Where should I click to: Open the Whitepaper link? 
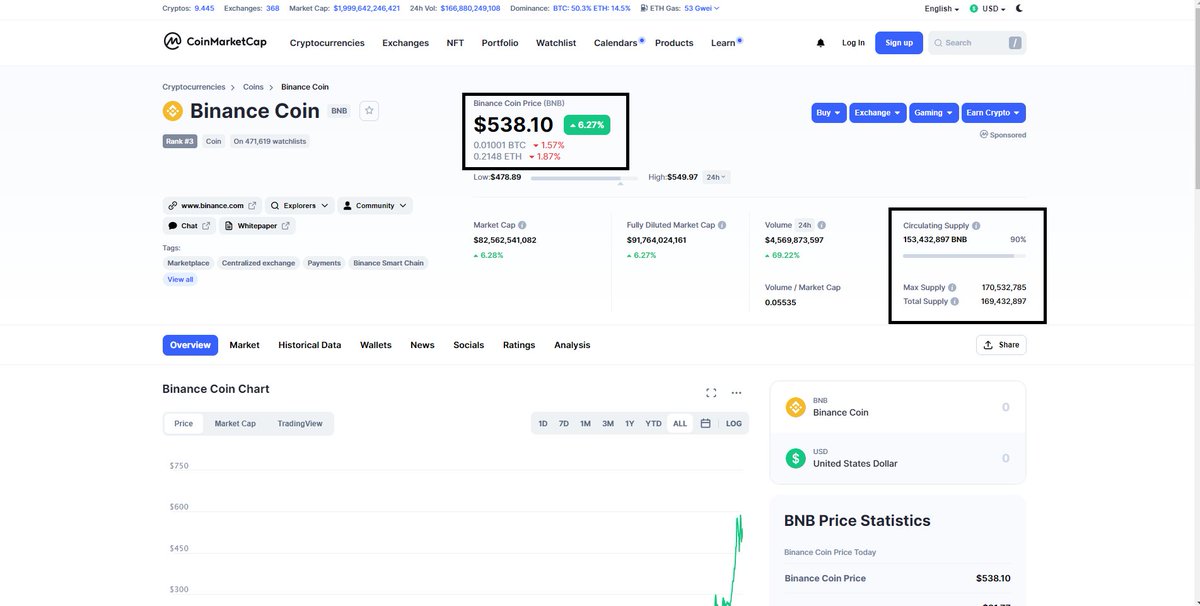pos(257,226)
